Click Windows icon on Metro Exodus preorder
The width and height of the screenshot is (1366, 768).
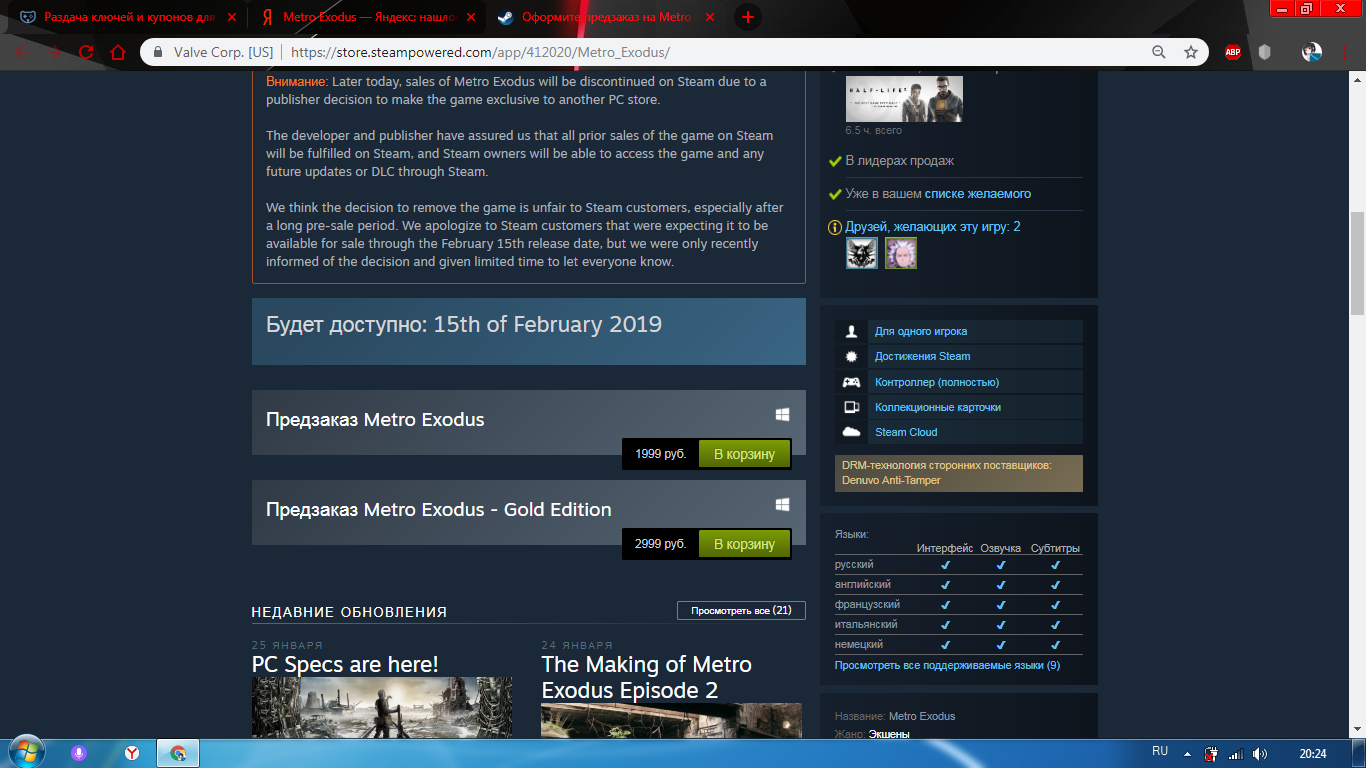[783, 414]
